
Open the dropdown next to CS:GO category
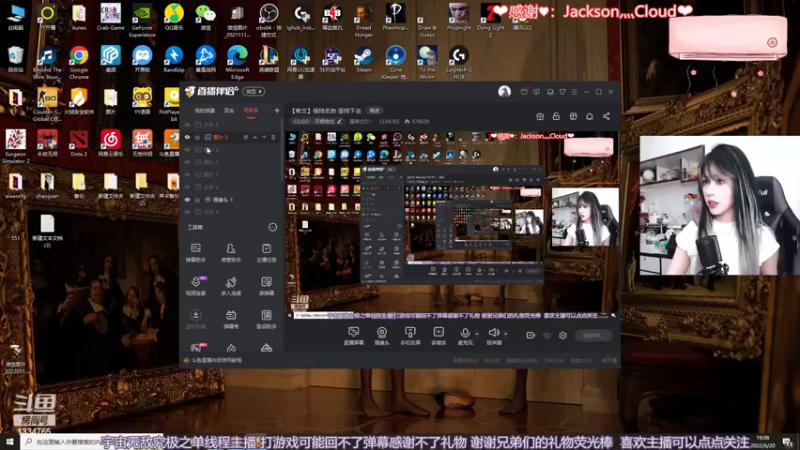361,121
